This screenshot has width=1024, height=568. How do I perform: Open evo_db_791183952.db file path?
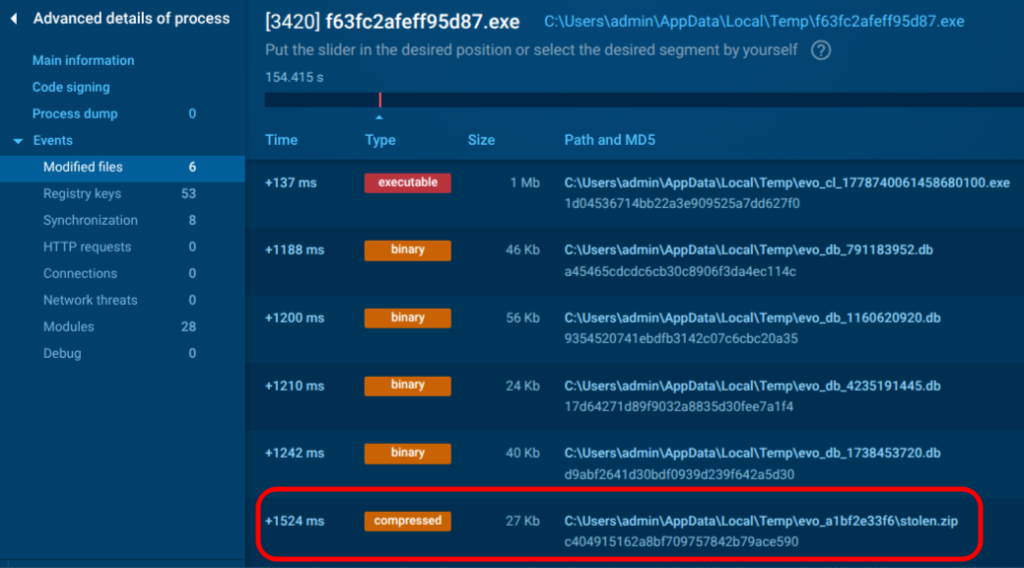[x=748, y=250]
